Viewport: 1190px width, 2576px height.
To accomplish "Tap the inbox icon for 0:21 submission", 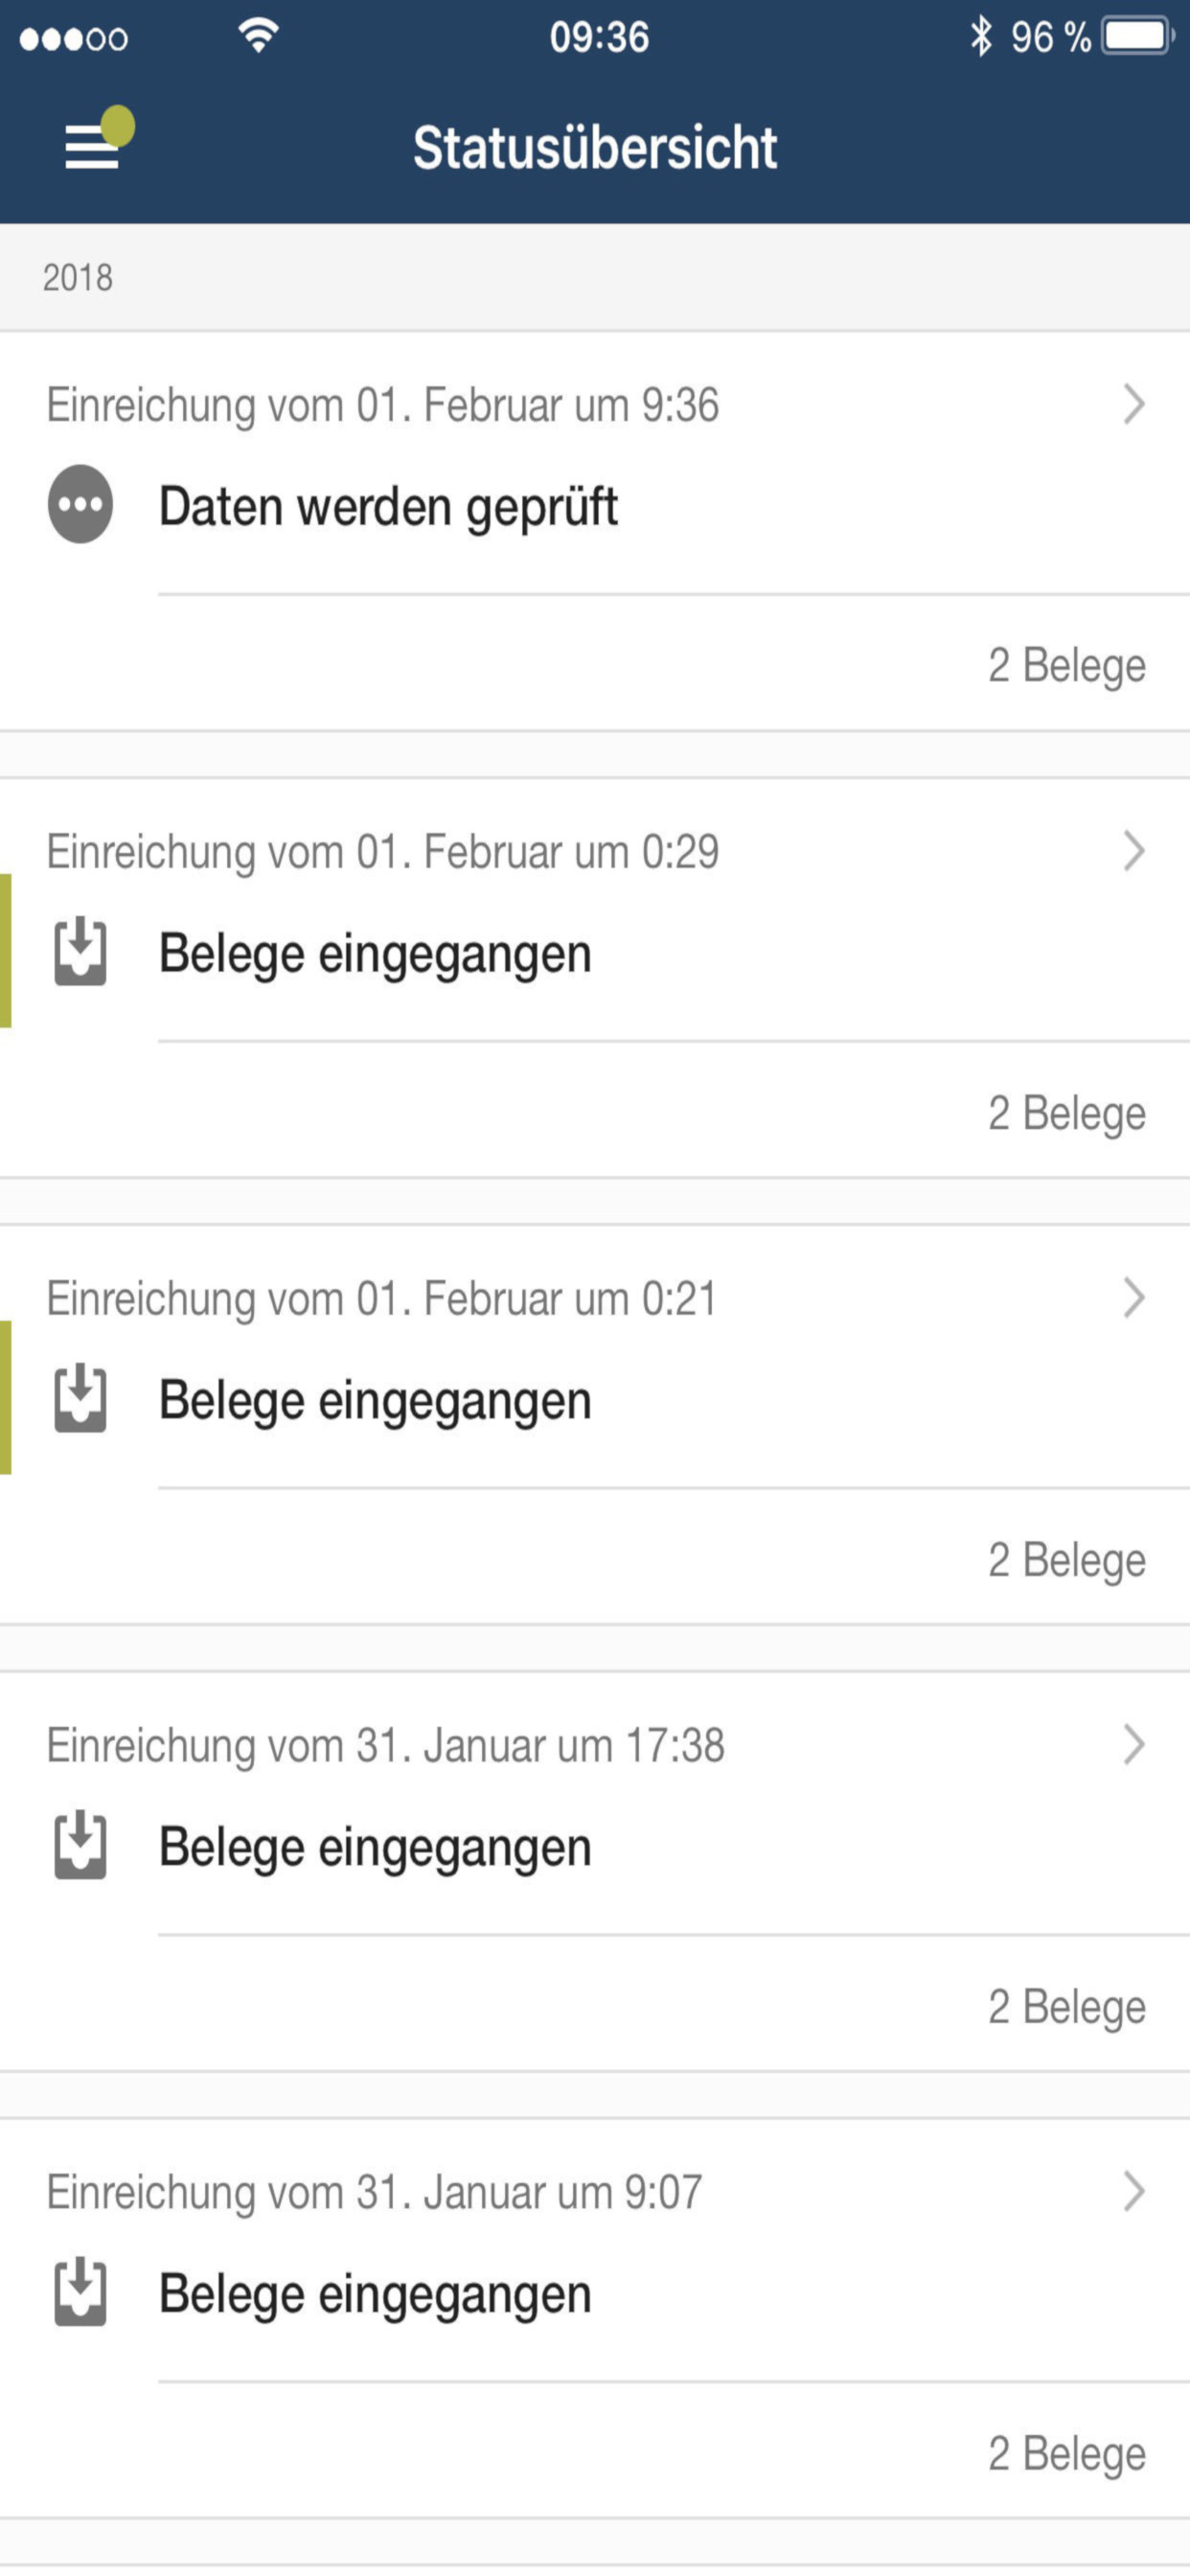I will tap(80, 1398).
